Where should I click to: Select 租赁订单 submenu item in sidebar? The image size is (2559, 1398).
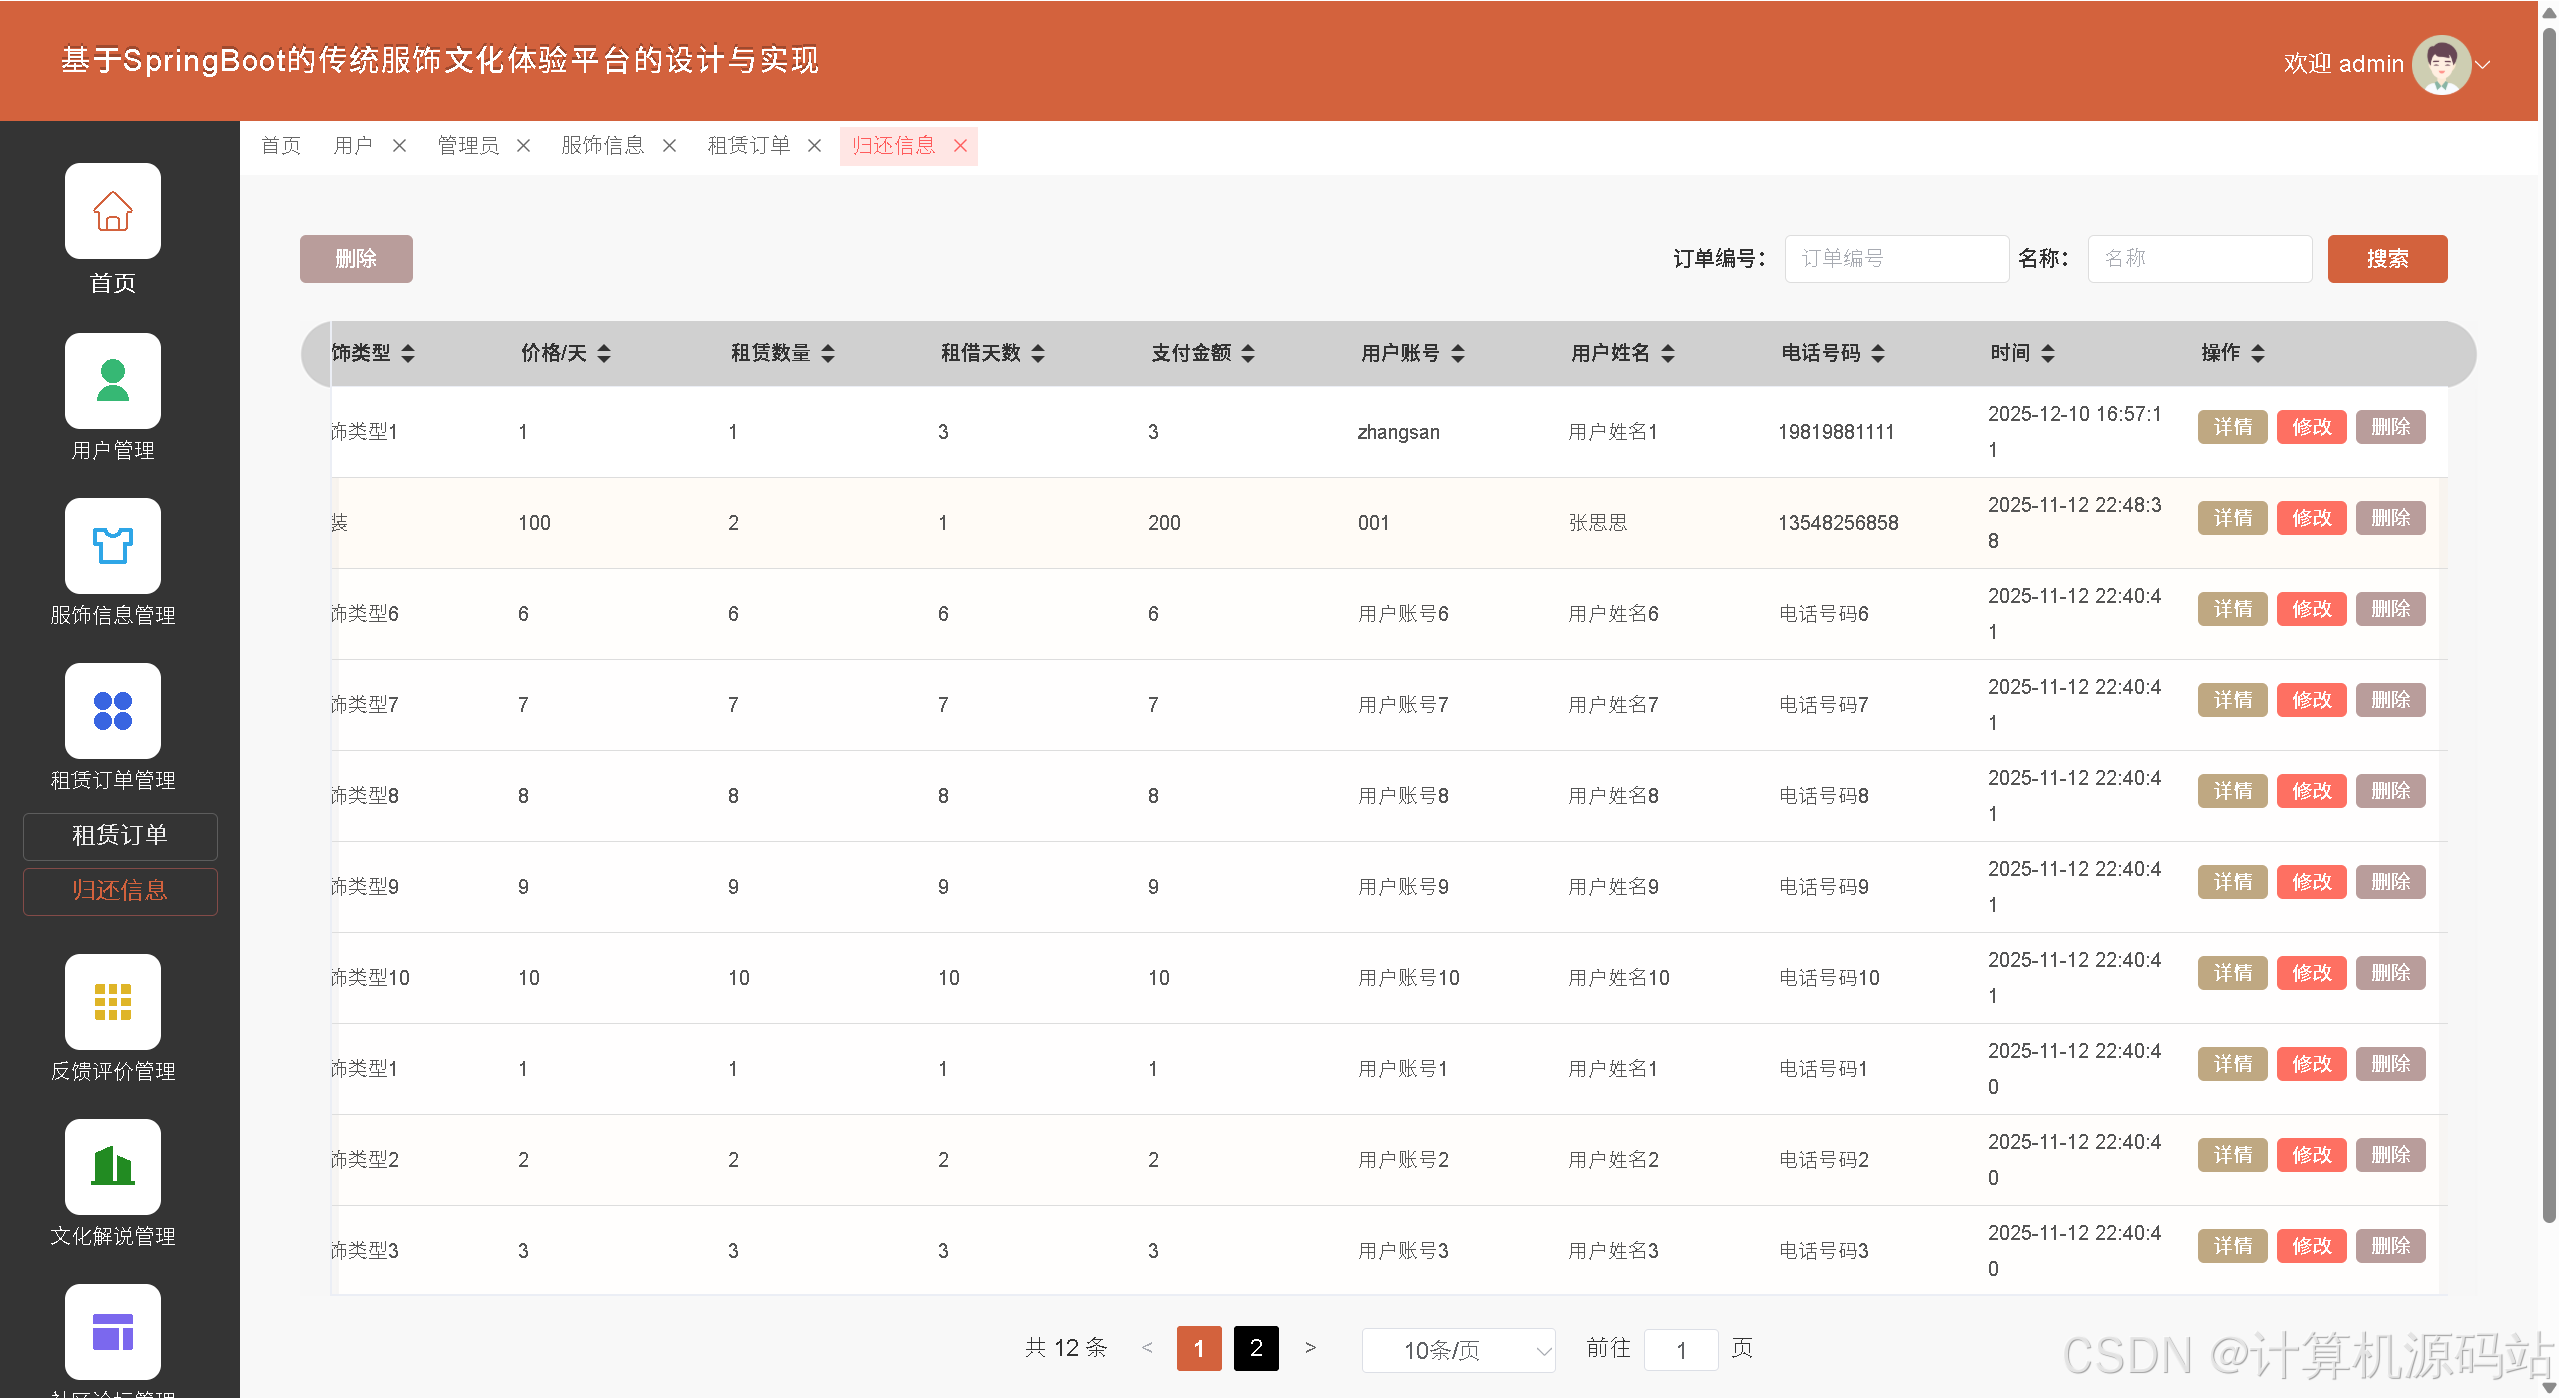(x=120, y=836)
